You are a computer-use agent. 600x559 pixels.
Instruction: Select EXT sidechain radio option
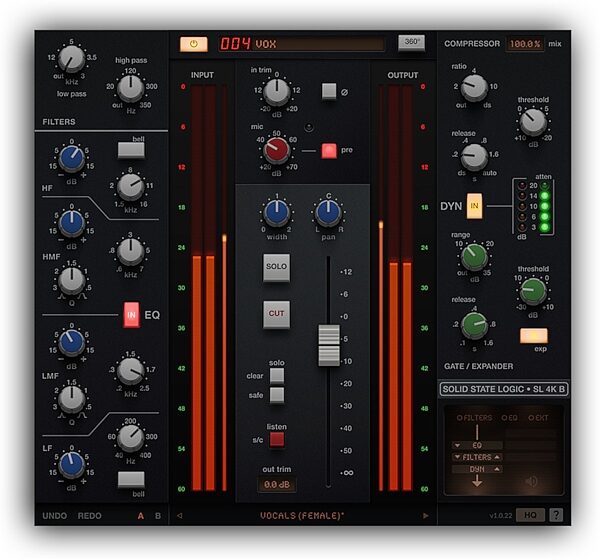(x=538, y=418)
